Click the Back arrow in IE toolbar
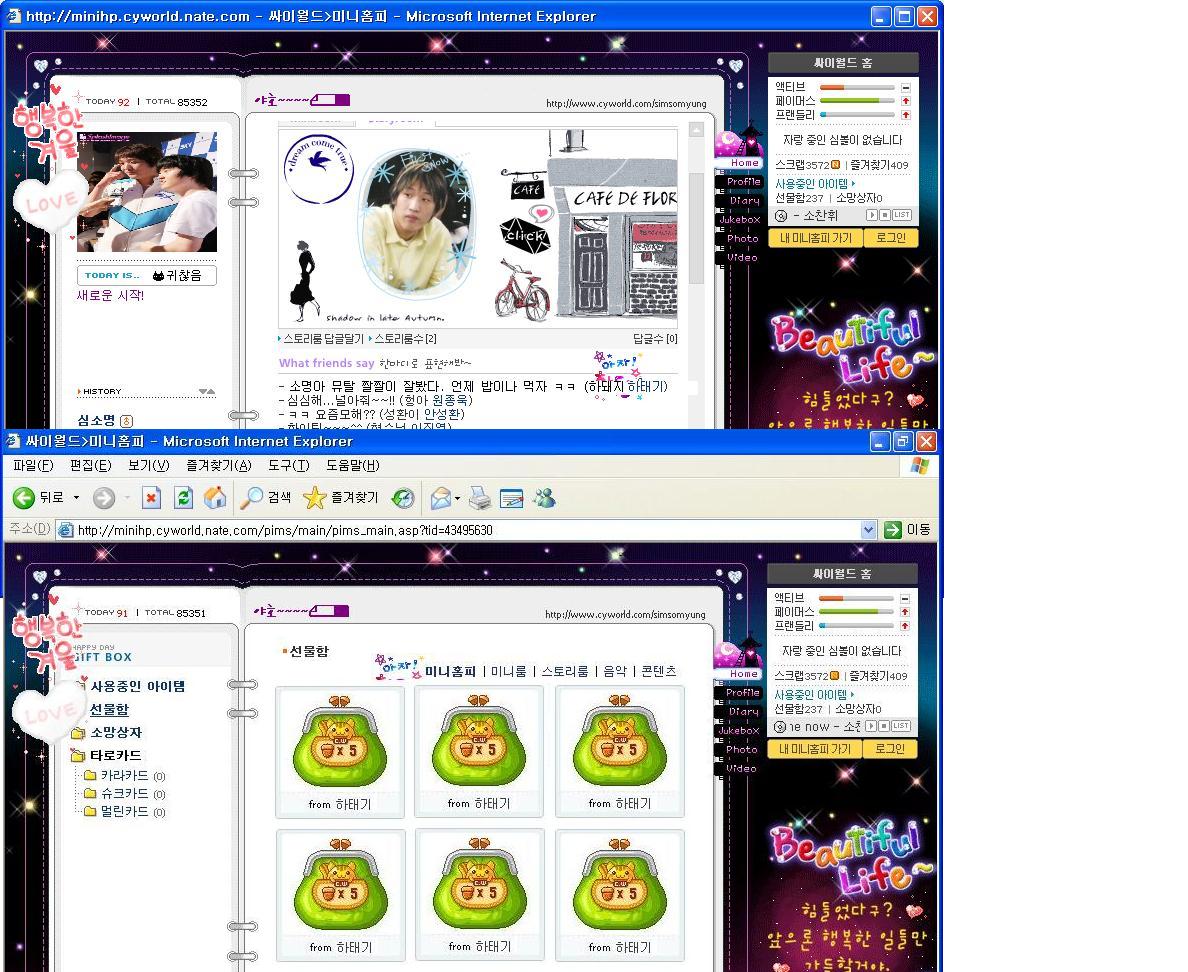 tap(23, 498)
